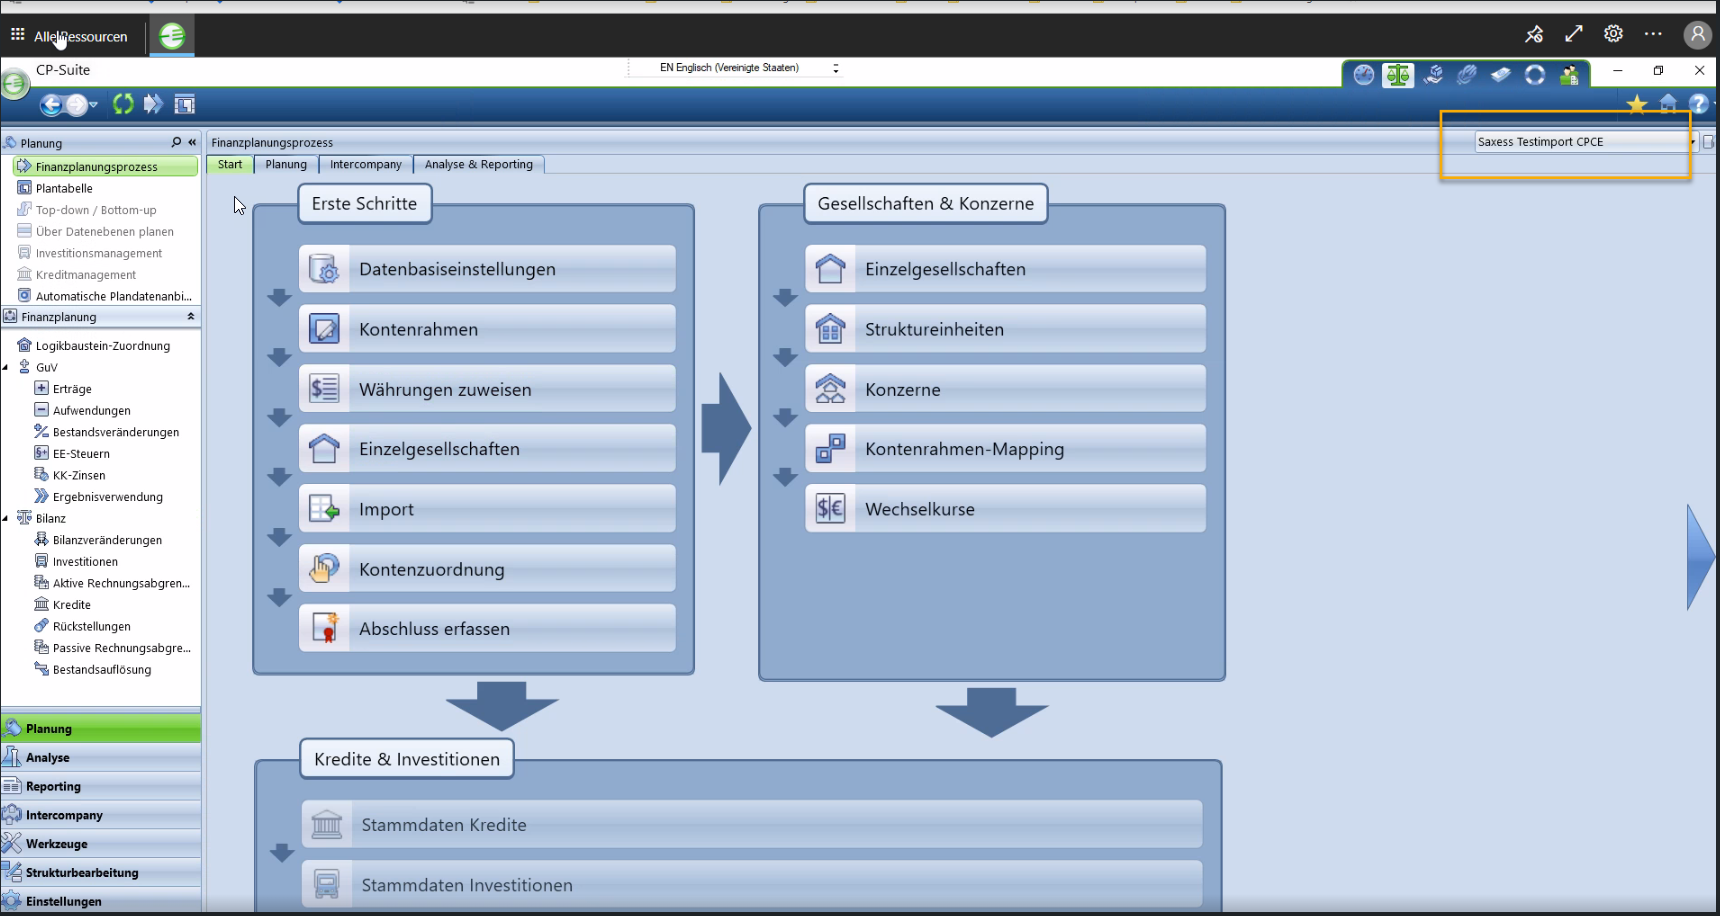The image size is (1720, 916).
Task: Open the unpin icon in top bar
Action: pyautogui.click(x=1534, y=35)
